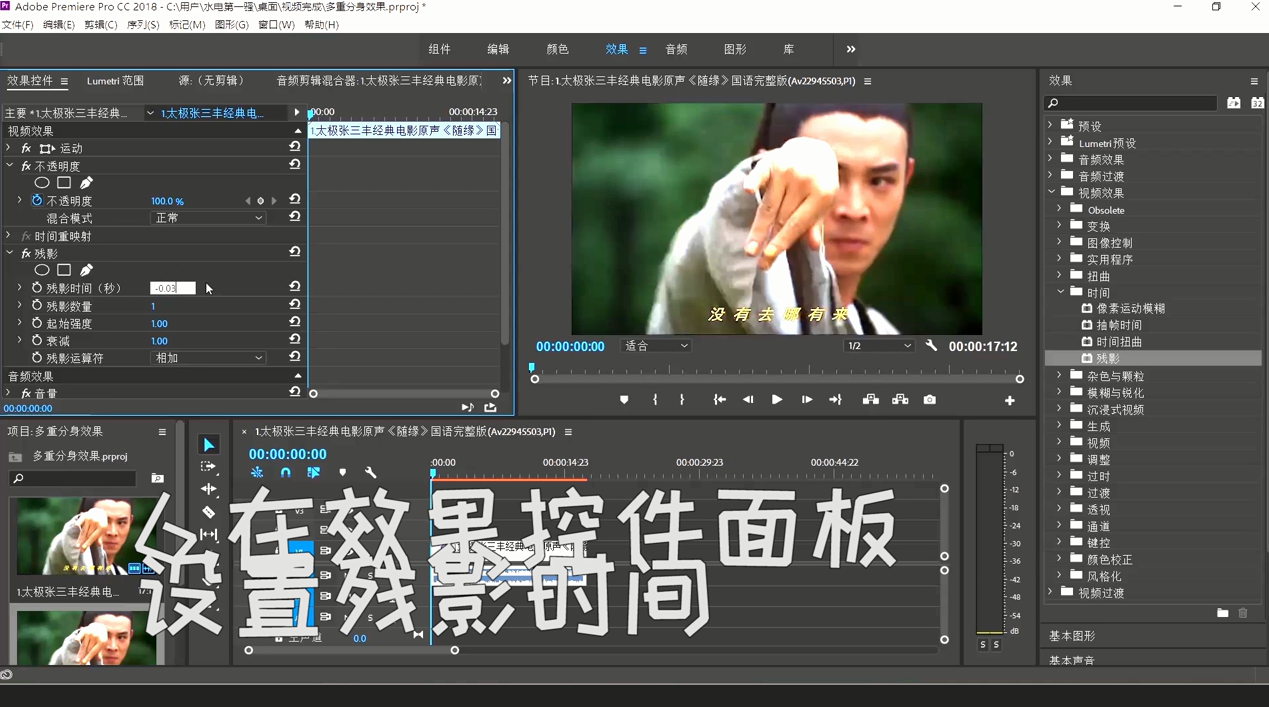Viewport: 1269px width, 707px height.
Task: Toggle insert sequences as nests button
Action: 257,472
